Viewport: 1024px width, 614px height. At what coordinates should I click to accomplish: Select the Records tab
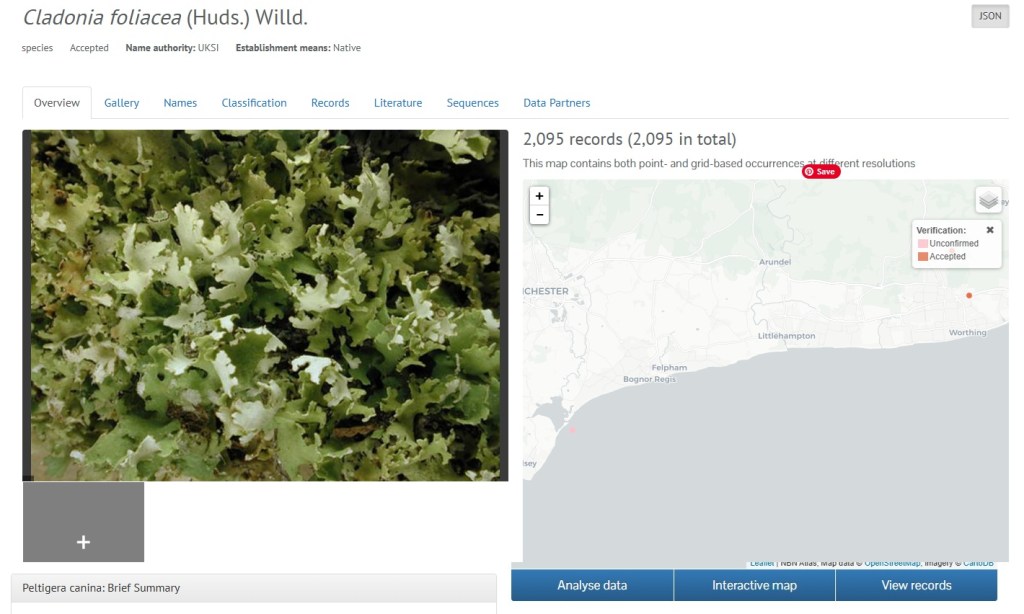pos(330,103)
